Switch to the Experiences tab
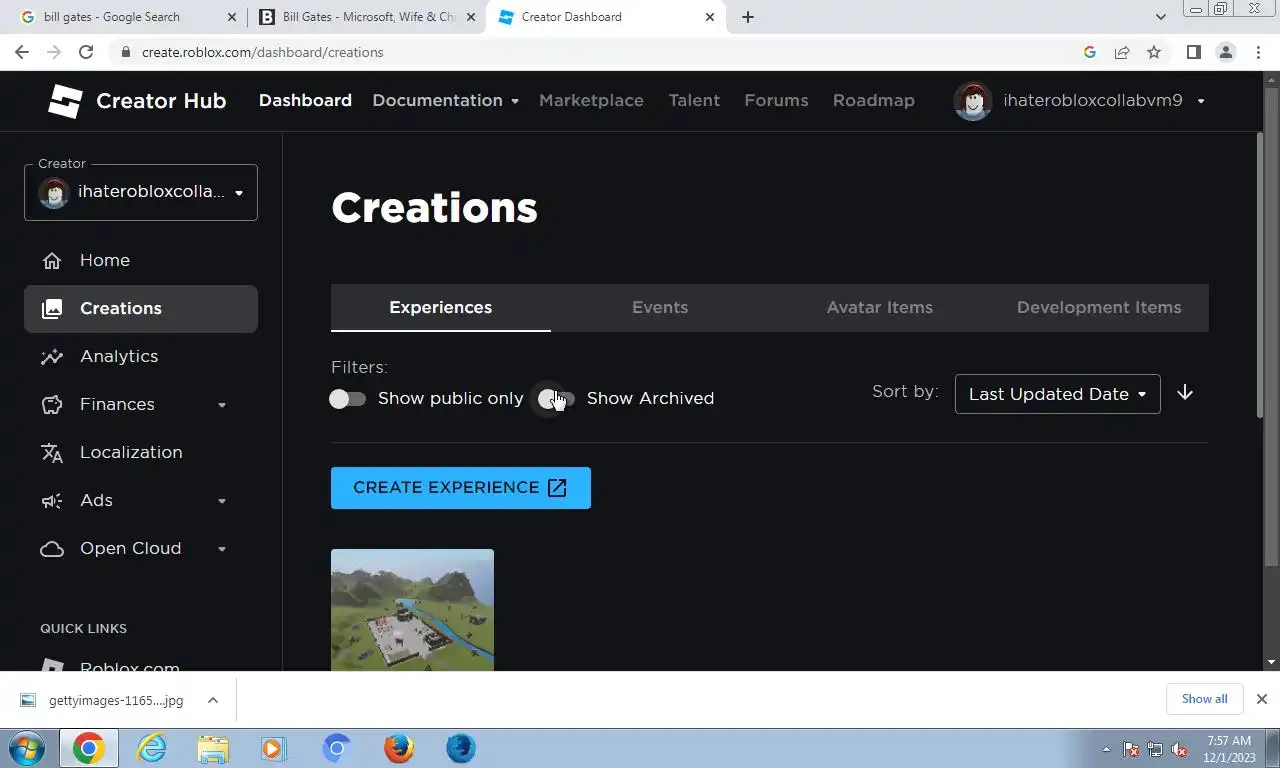 tap(440, 308)
